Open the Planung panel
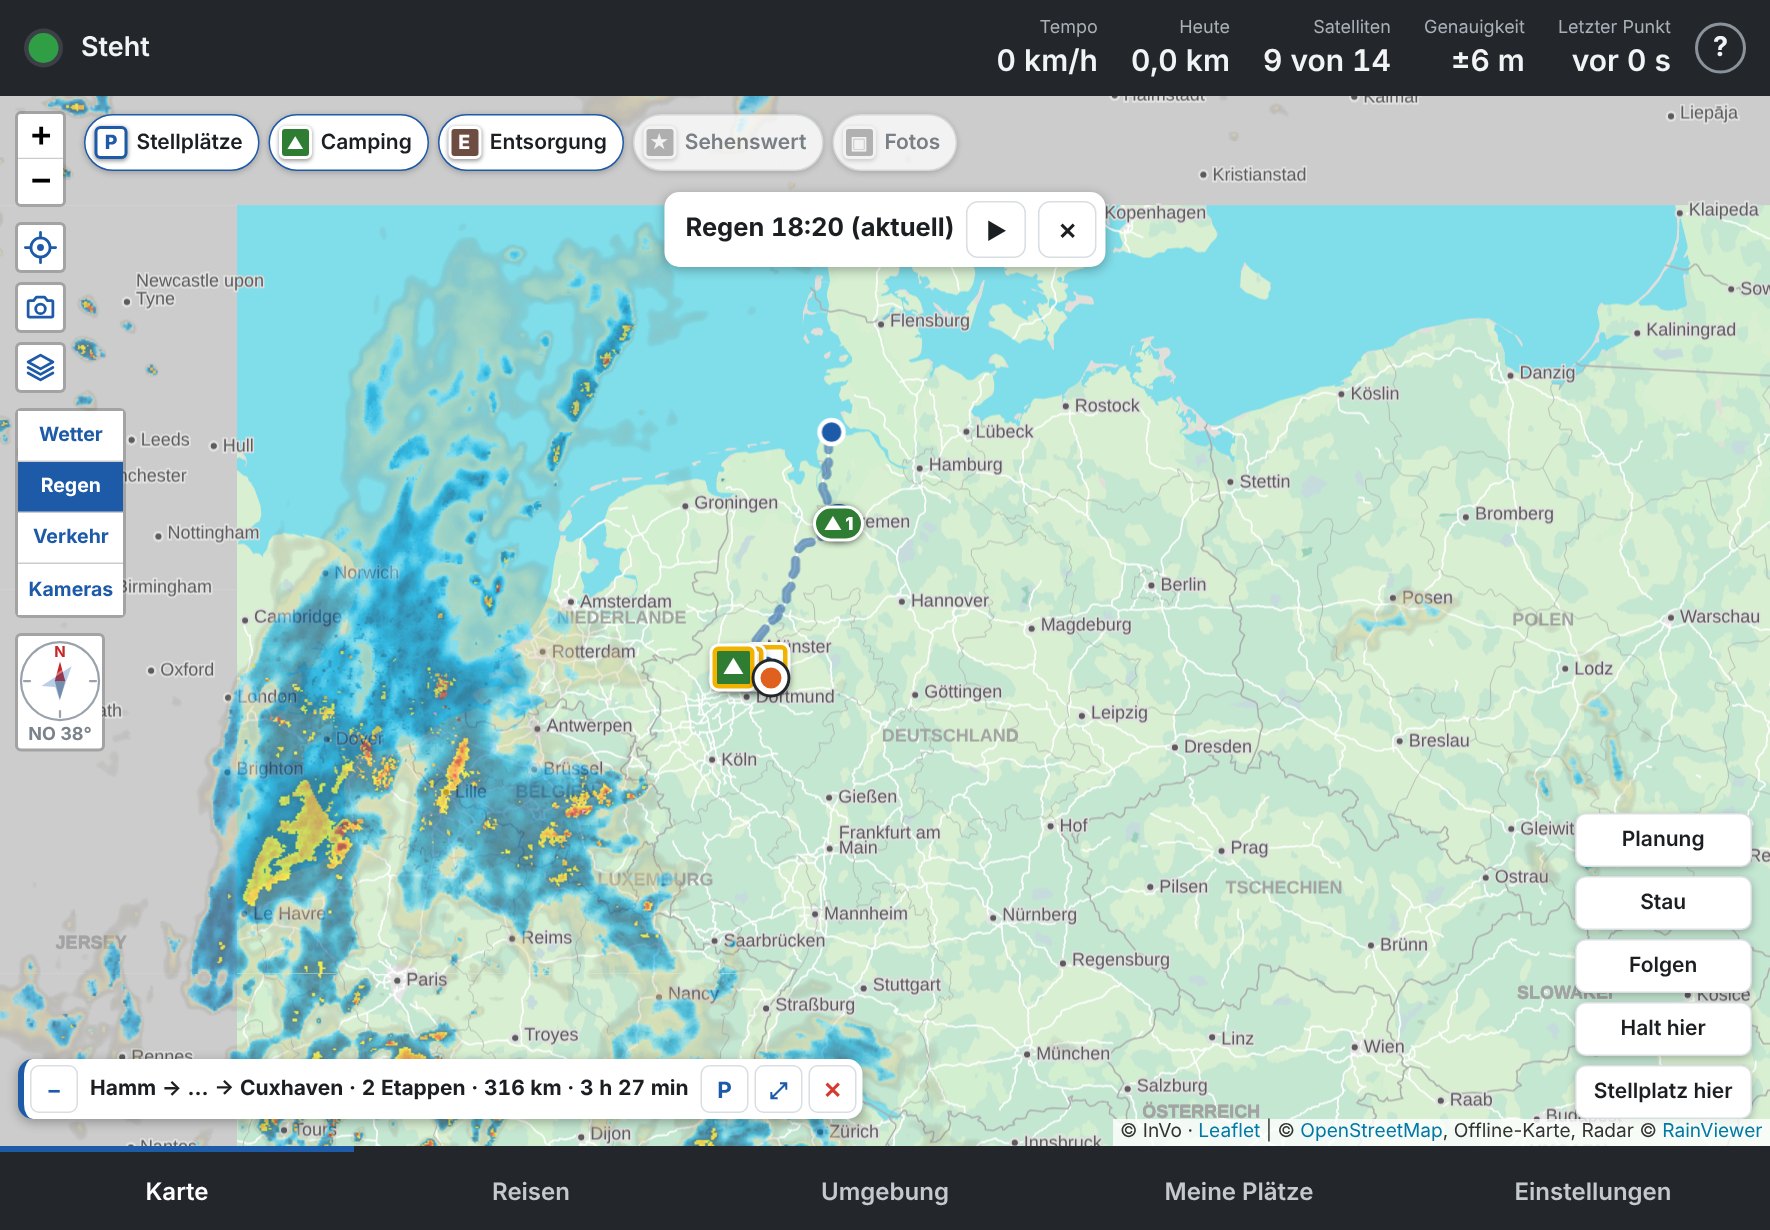1770x1230 pixels. pyautogui.click(x=1662, y=839)
